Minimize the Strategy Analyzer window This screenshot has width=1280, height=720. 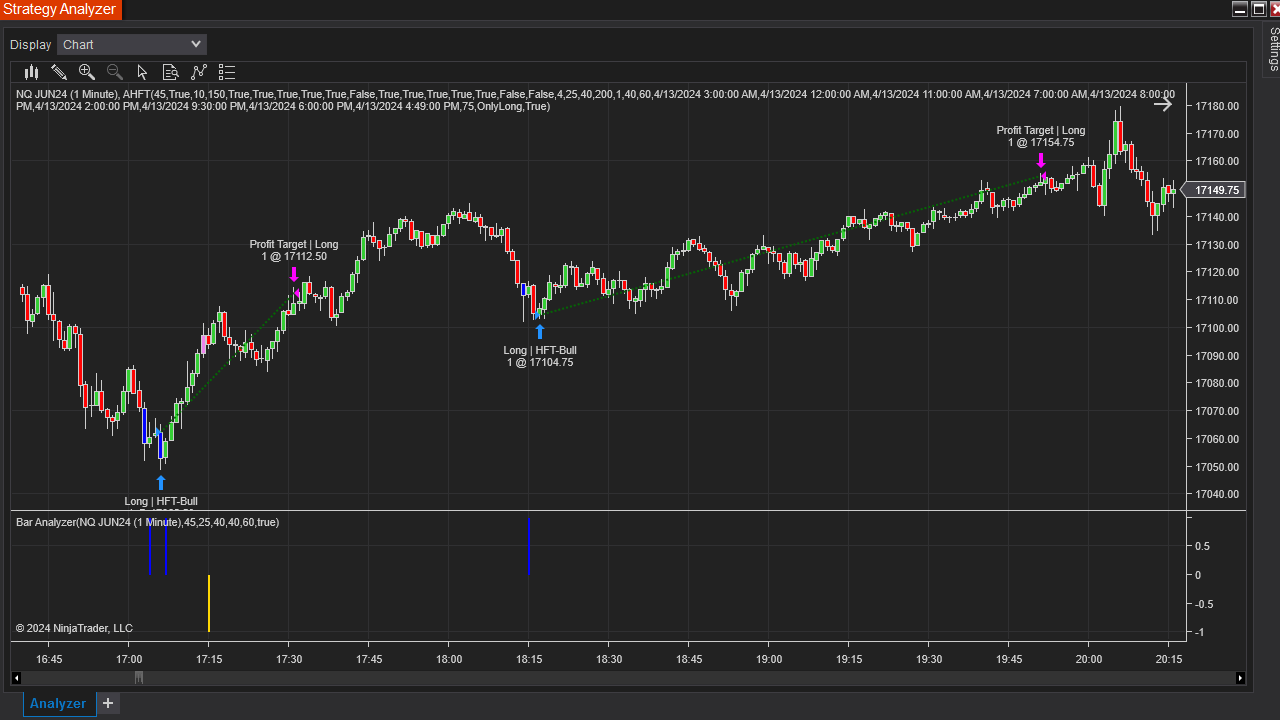click(x=1240, y=9)
